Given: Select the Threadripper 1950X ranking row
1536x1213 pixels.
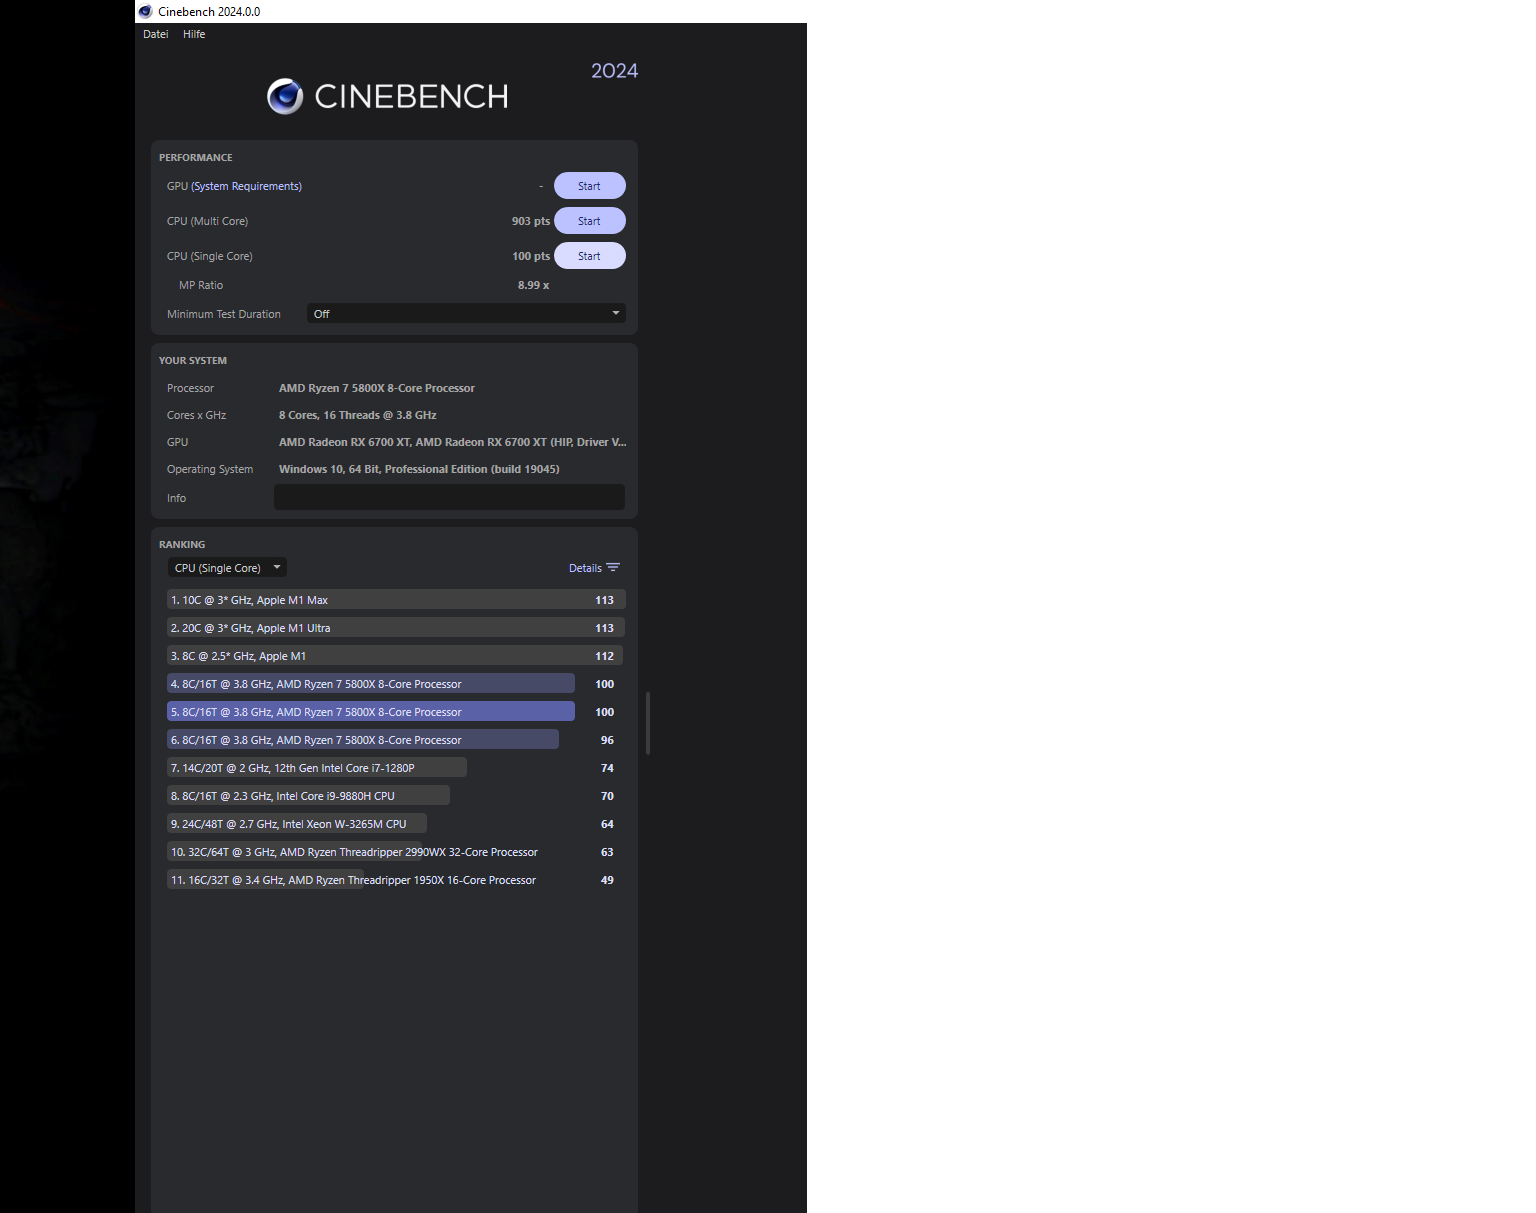Looking at the screenshot, I should 396,880.
